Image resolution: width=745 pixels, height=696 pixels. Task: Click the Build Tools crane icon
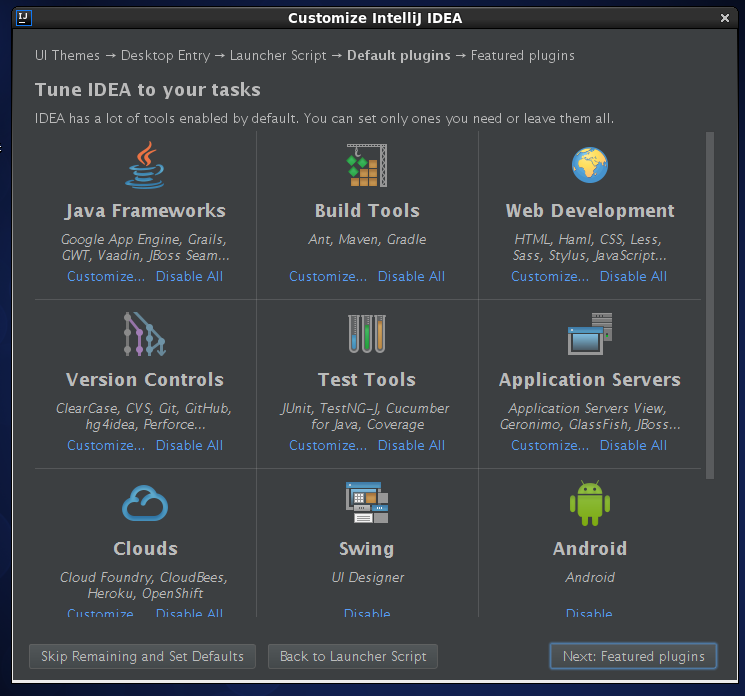click(x=367, y=165)
